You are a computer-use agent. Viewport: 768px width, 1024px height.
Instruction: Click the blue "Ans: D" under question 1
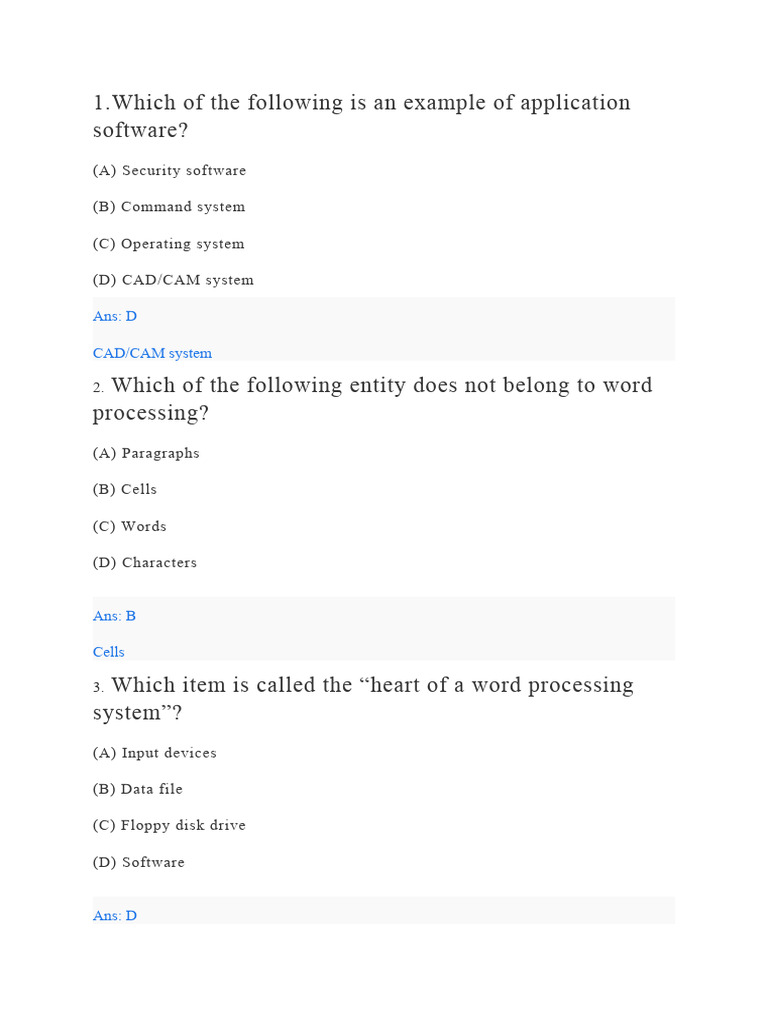[115, 316]
